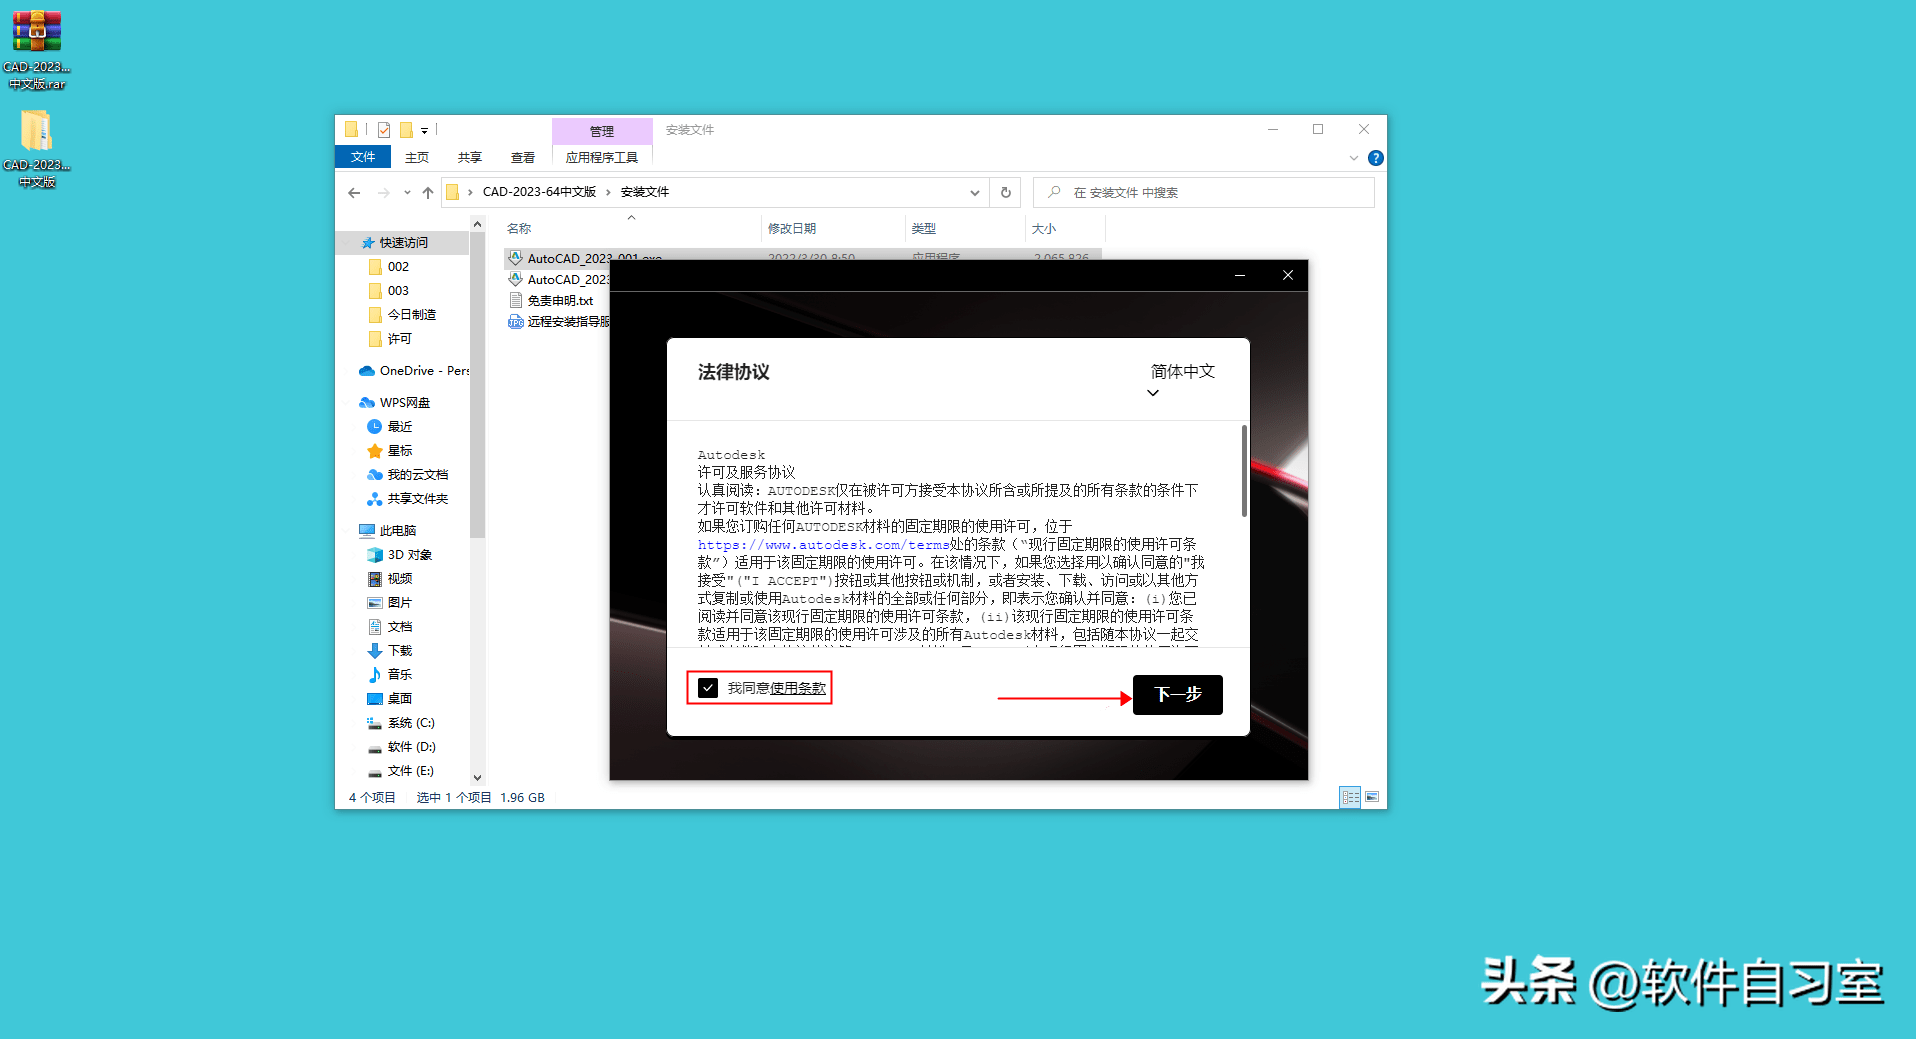The image size is (1916, 1039).
Task: Switch to large icons view layout
Action: (1372, 797)
